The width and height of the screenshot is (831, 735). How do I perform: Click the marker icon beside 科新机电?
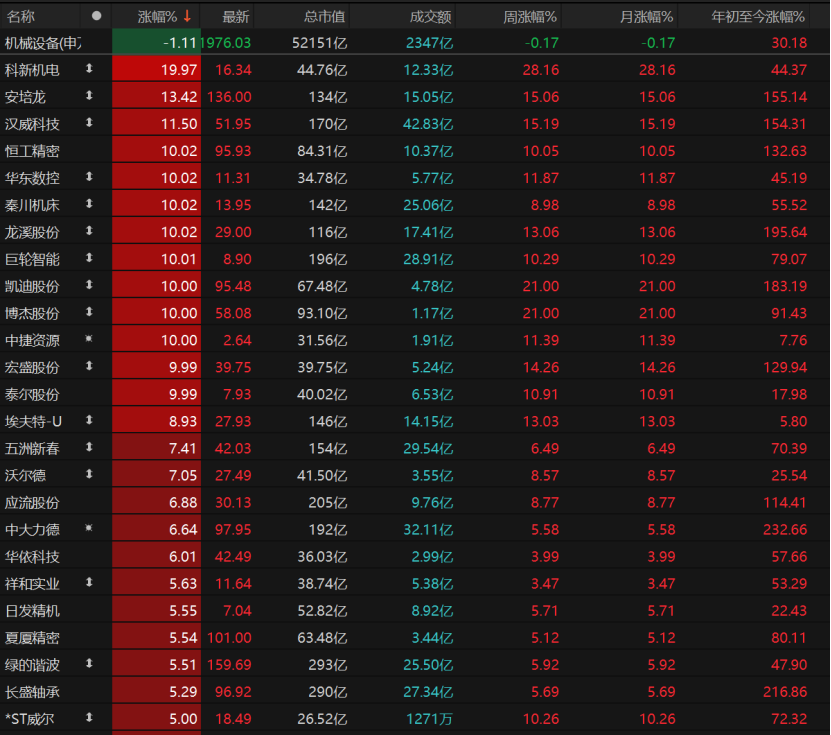[89, 69]
